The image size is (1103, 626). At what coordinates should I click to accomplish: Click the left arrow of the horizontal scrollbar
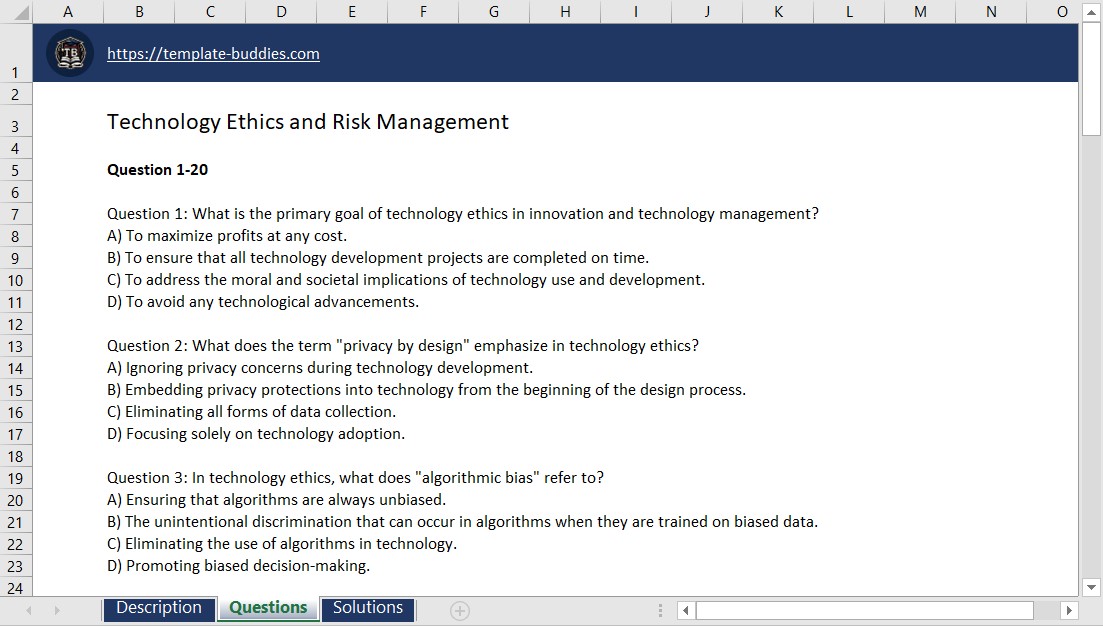click(685, 610)
